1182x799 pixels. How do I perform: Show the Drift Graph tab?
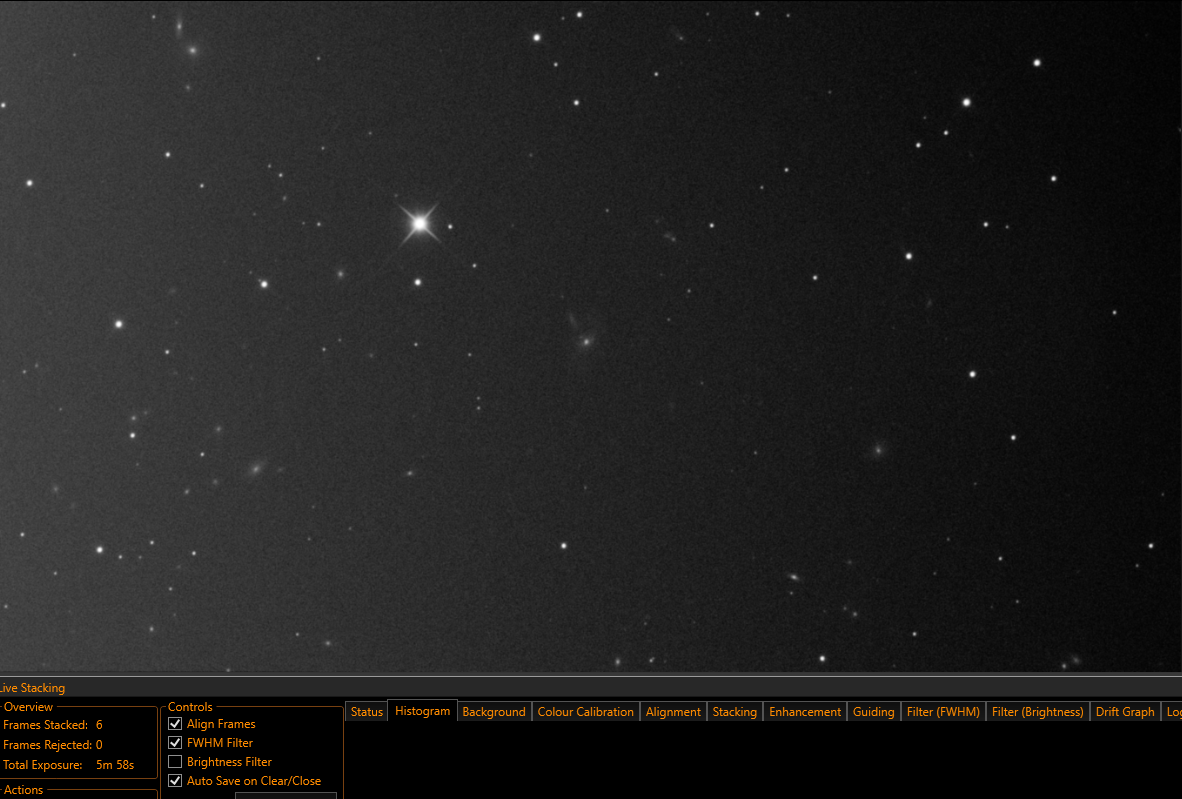(1125, 712)
